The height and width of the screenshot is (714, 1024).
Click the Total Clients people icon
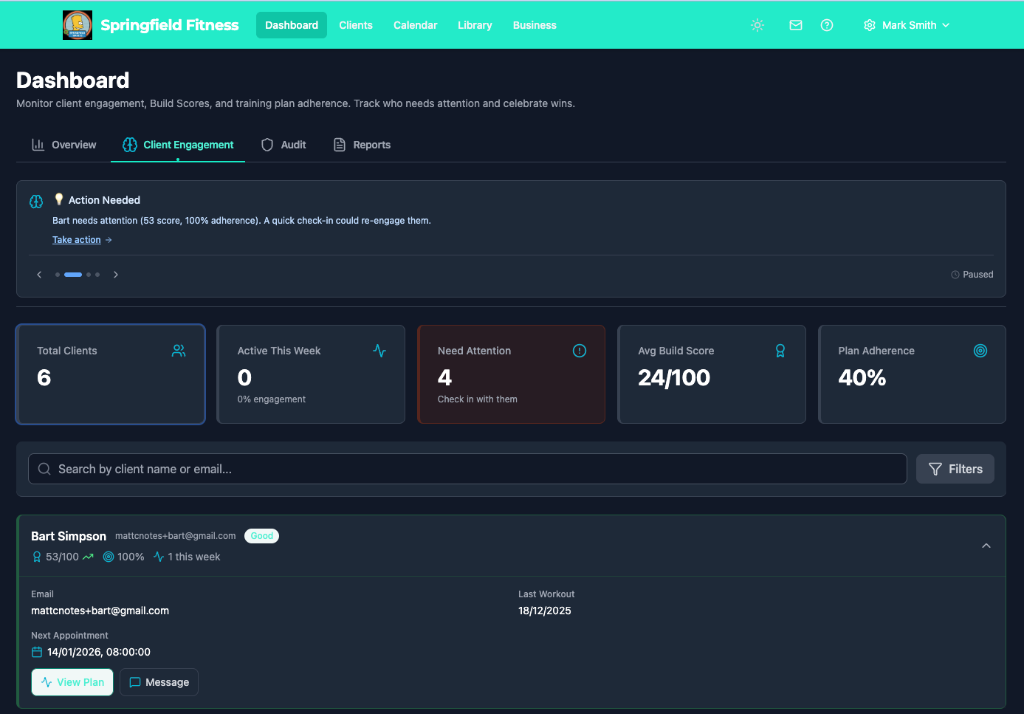point(178,351)
